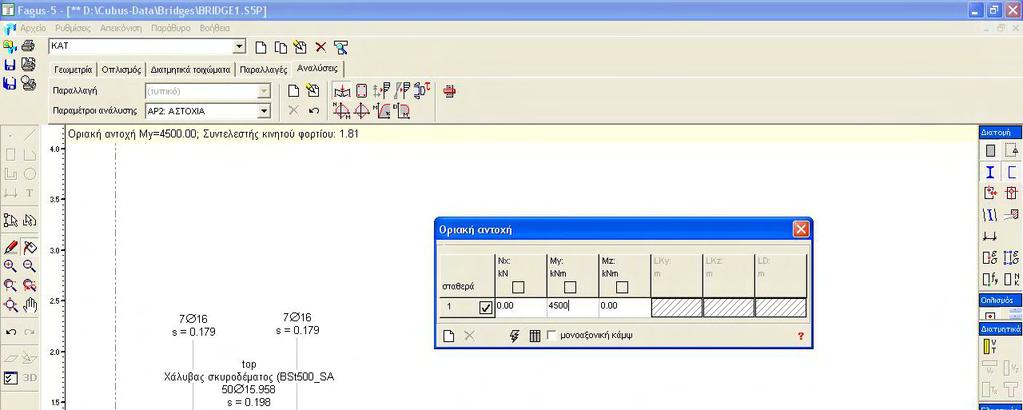
Task: Click the 50∅15.958 reinforcement label
Action: 249,390
